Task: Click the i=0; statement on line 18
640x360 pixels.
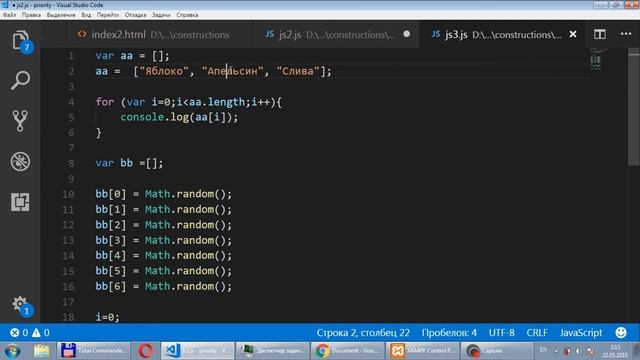Action: (x=107, y=317)
